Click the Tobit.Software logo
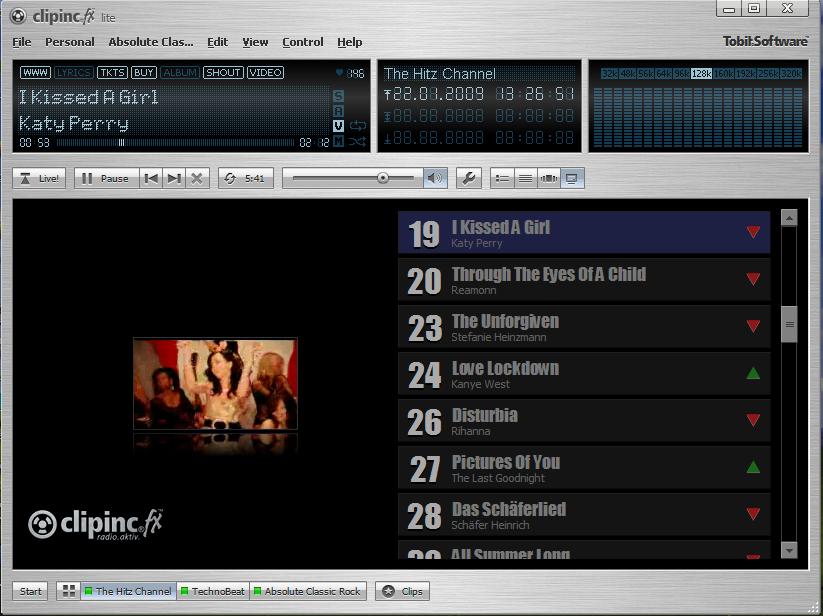Image resolution: width=823 pixels, height=616 pixels. pos(765,41)
